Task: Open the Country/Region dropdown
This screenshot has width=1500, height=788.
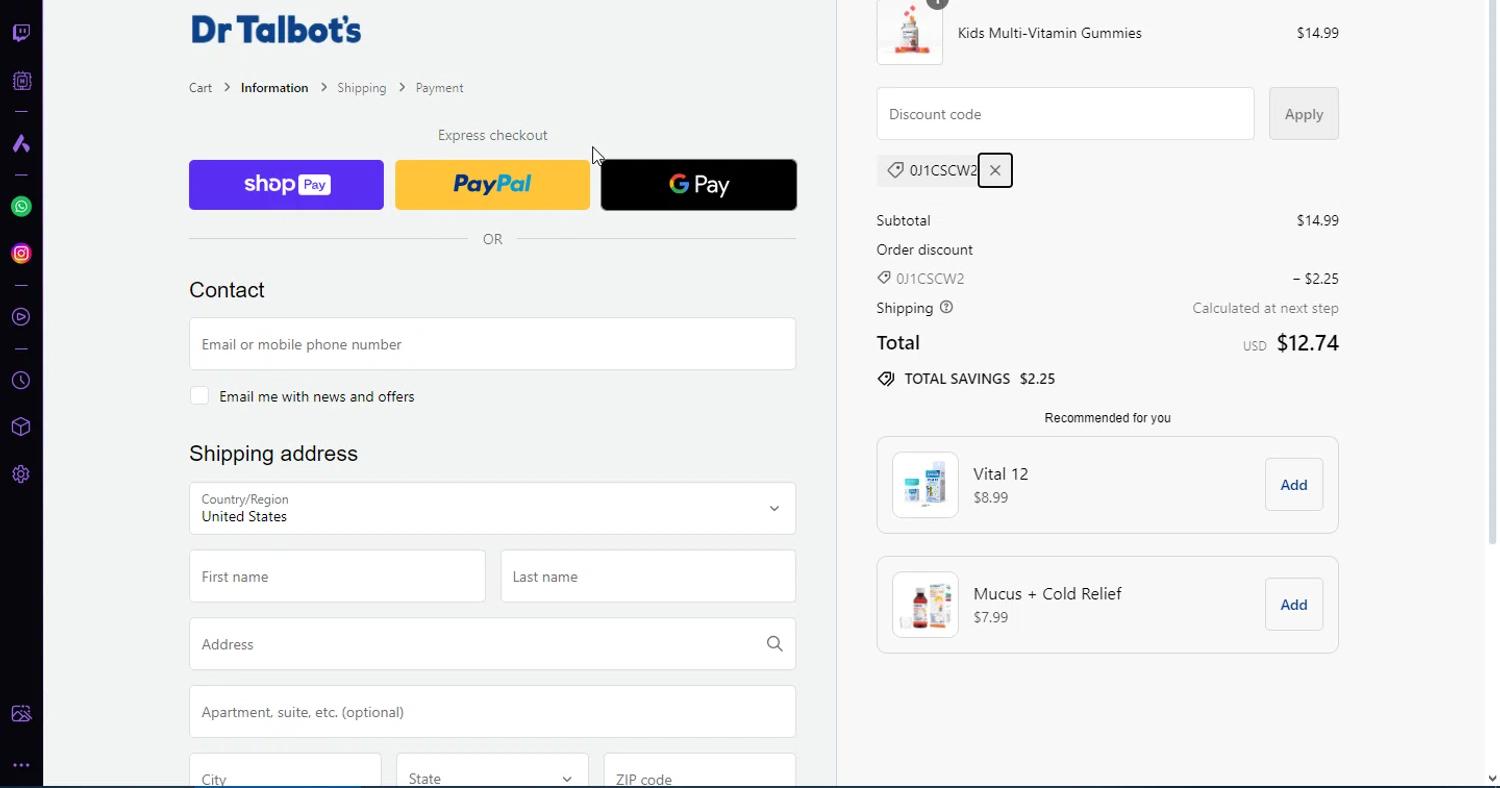Action: tap(492, 508)
